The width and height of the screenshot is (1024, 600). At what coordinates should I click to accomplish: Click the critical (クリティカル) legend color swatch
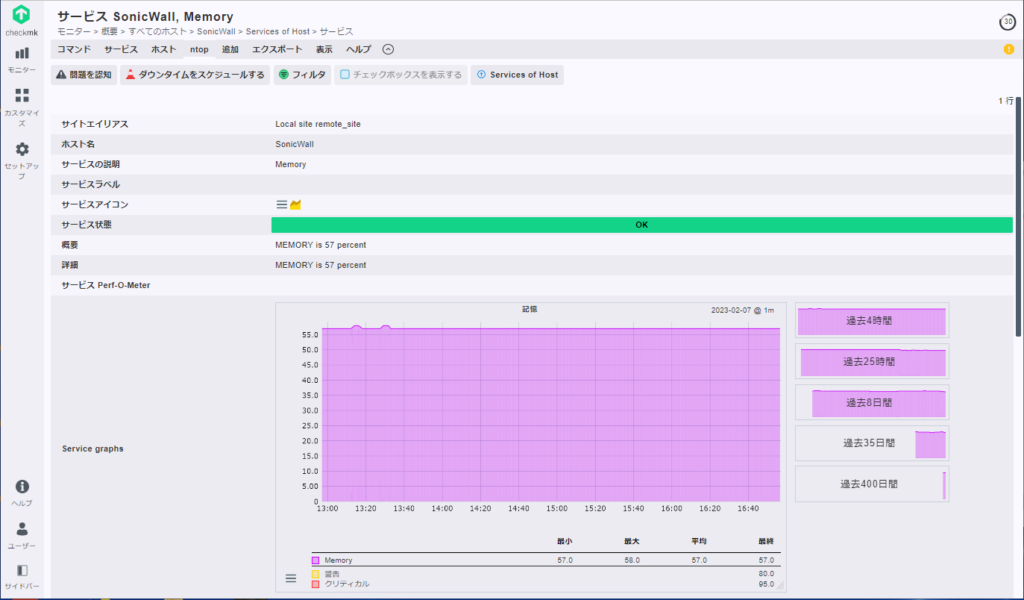click(315, 584)
